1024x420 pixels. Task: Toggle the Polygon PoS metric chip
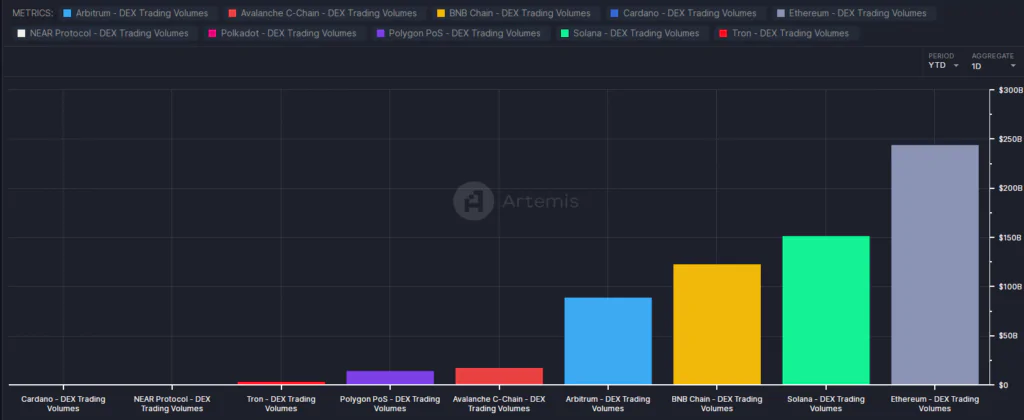click(458, 33)
